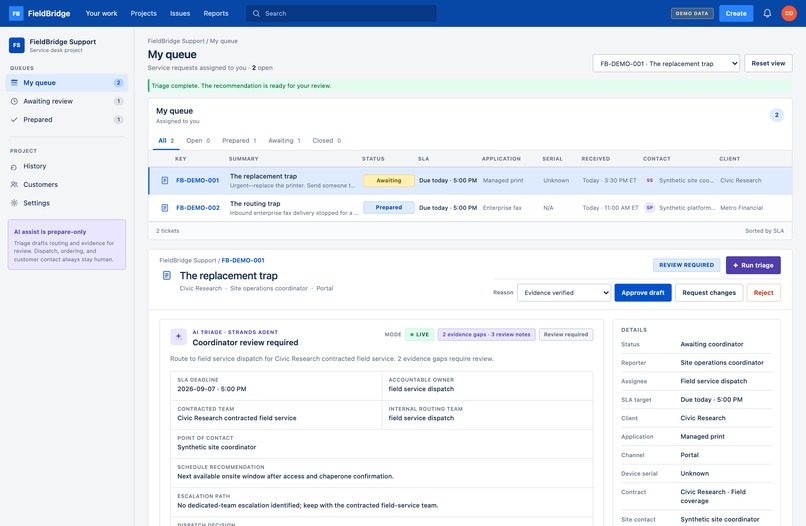
Task: Click the SS contact avatar
Action: tap(650, 180)
